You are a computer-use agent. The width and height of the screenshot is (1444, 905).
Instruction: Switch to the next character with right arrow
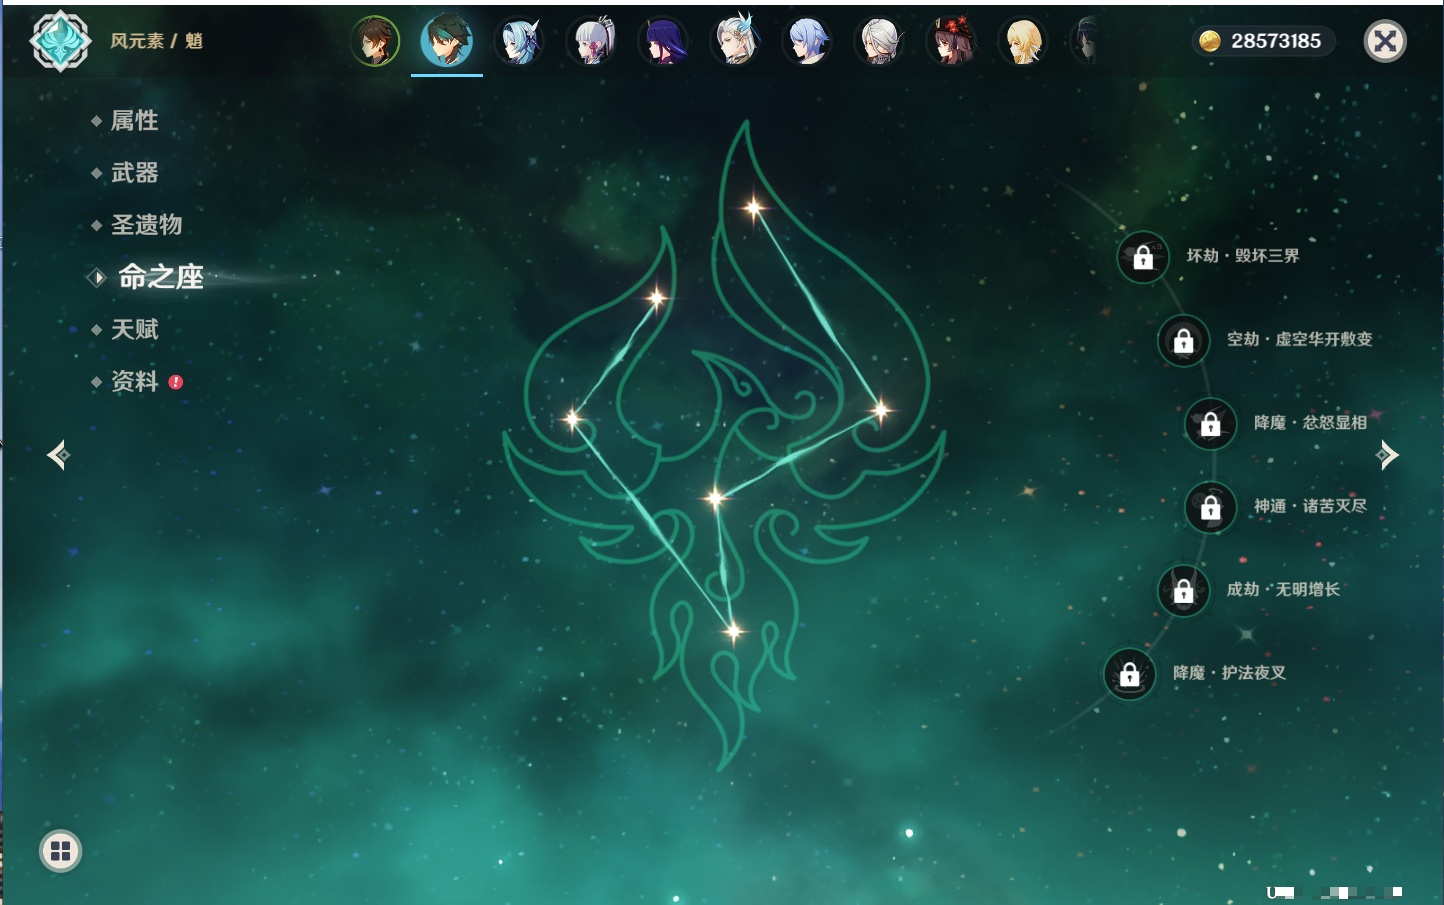[x=1387, y=456]
